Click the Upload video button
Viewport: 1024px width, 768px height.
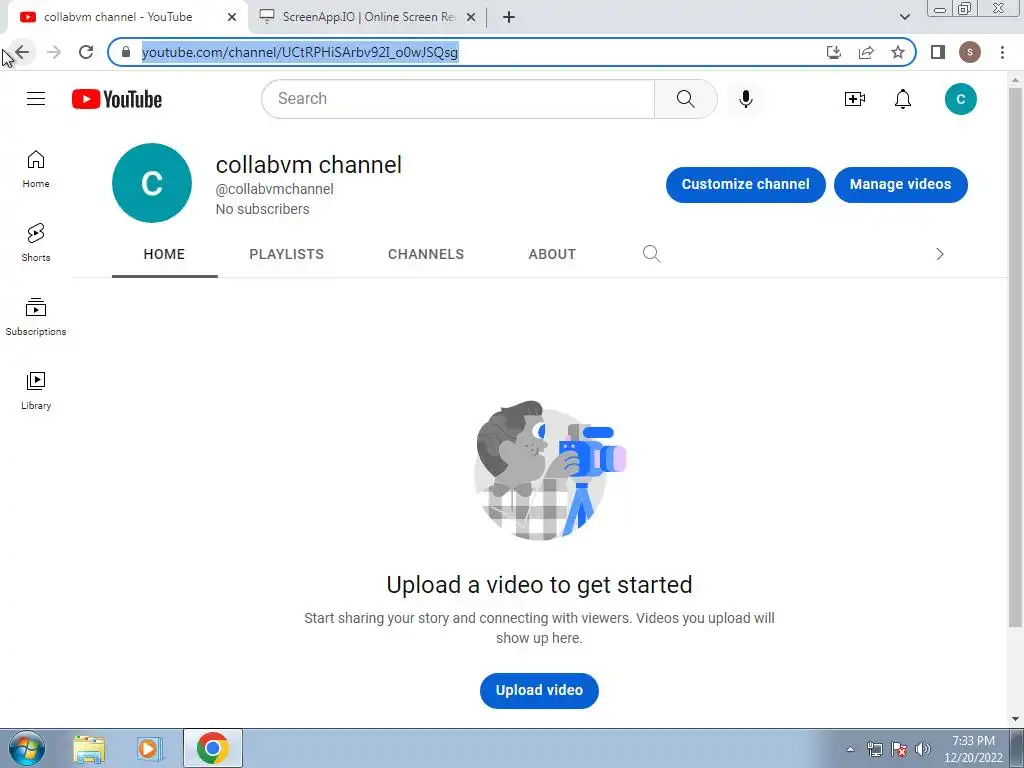pyautogui.click(x=539, y=690)
